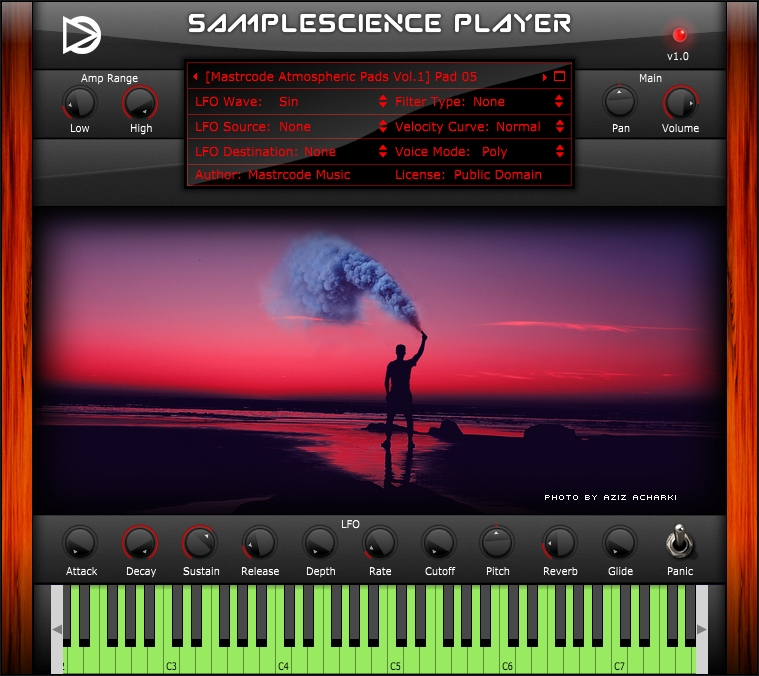The width and height of the screenshot is (759, 676).
Task: Play the C6 key on keyboard
Action: click(x=507, y=661)
